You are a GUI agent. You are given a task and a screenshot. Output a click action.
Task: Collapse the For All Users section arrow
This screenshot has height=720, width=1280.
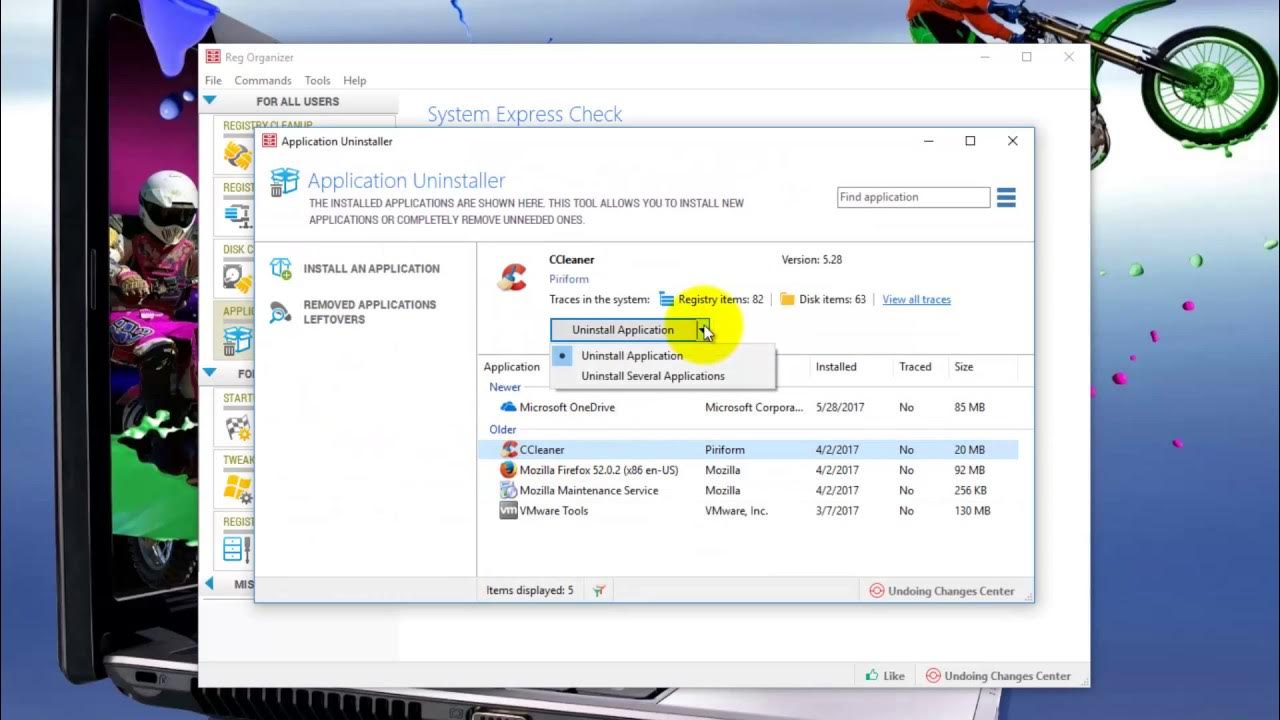pos(209,101)
